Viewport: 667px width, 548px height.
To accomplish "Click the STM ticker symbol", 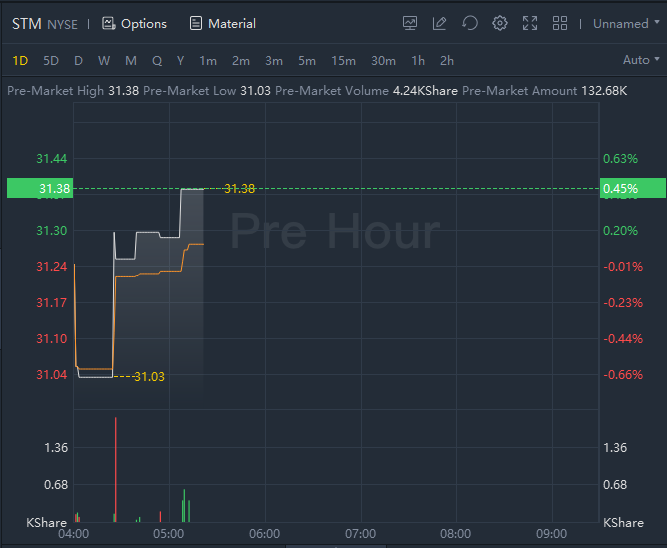I will (x=26, y=23).
